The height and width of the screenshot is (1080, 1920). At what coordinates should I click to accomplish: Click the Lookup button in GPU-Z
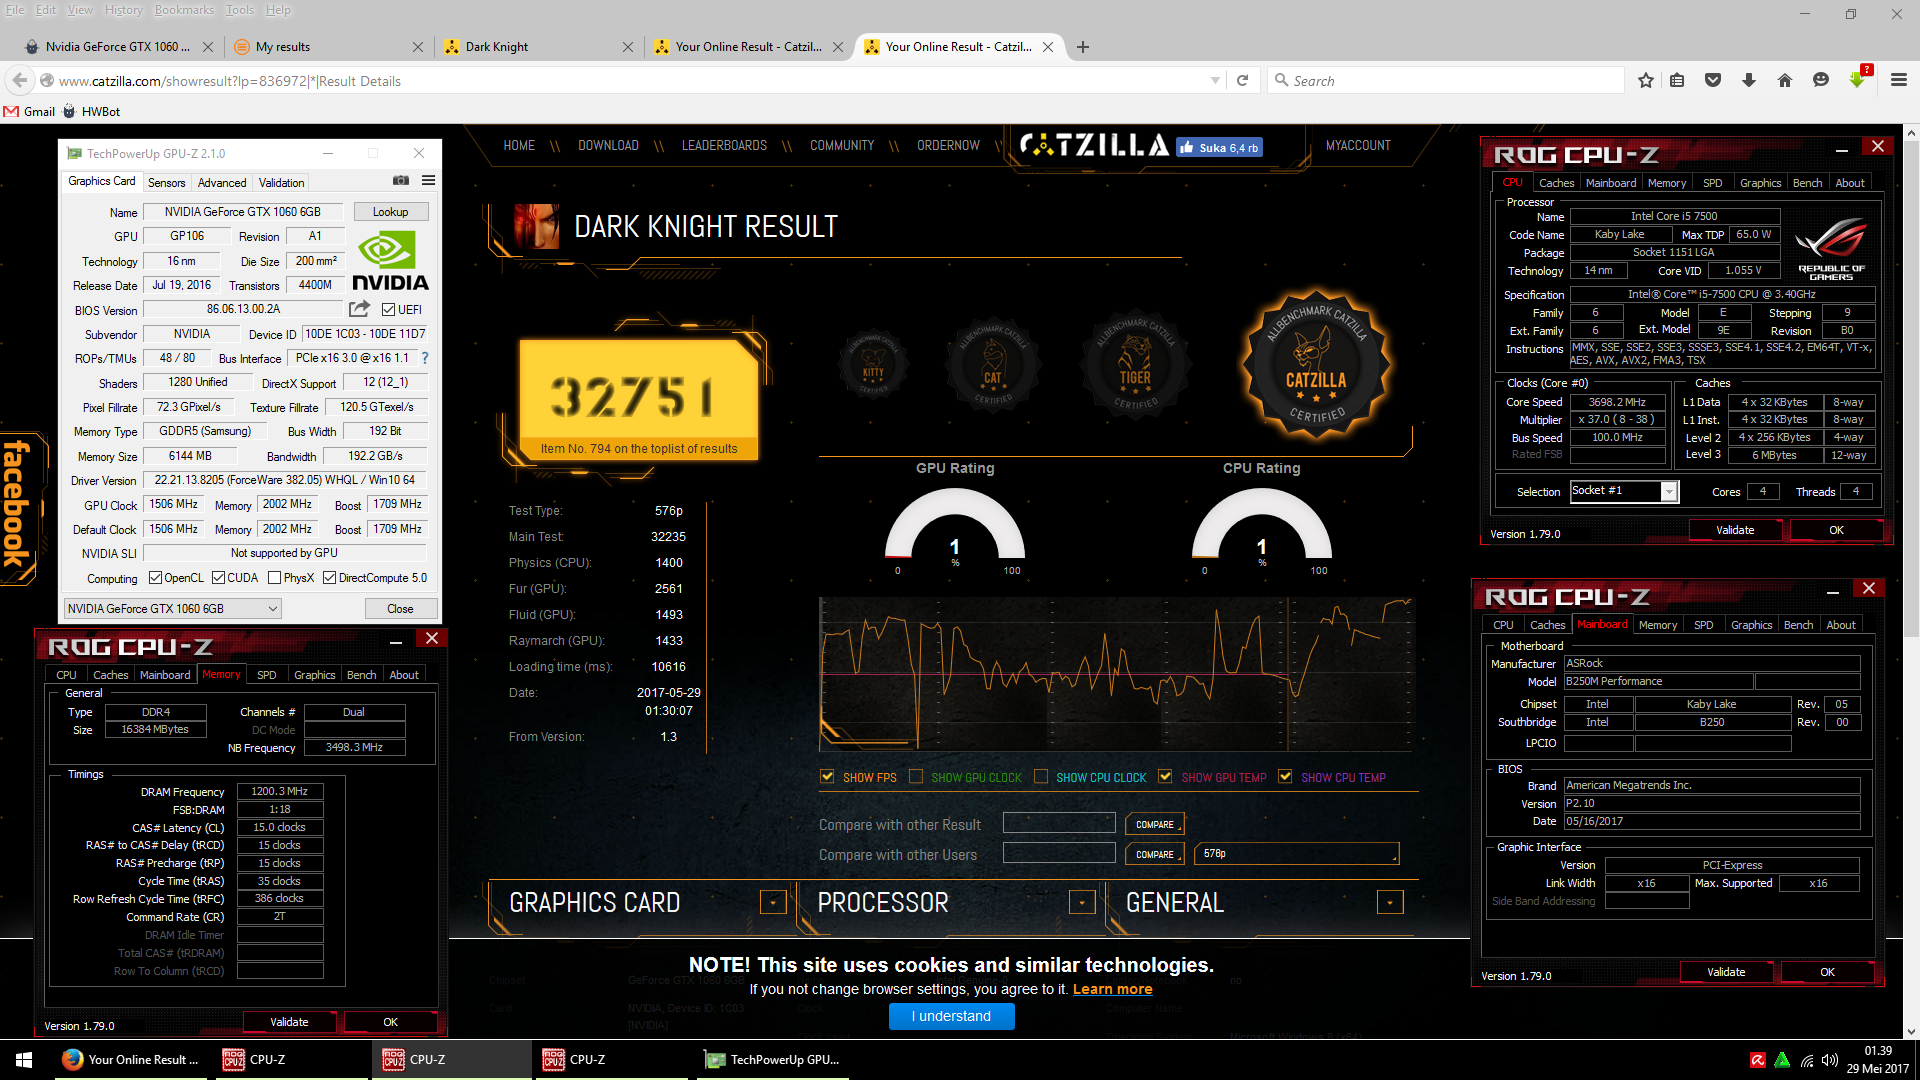point(391,212)
